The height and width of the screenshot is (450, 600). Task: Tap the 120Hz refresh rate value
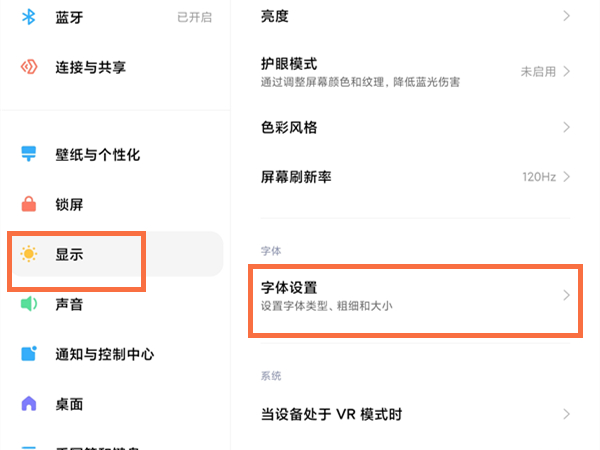point(539,177)
